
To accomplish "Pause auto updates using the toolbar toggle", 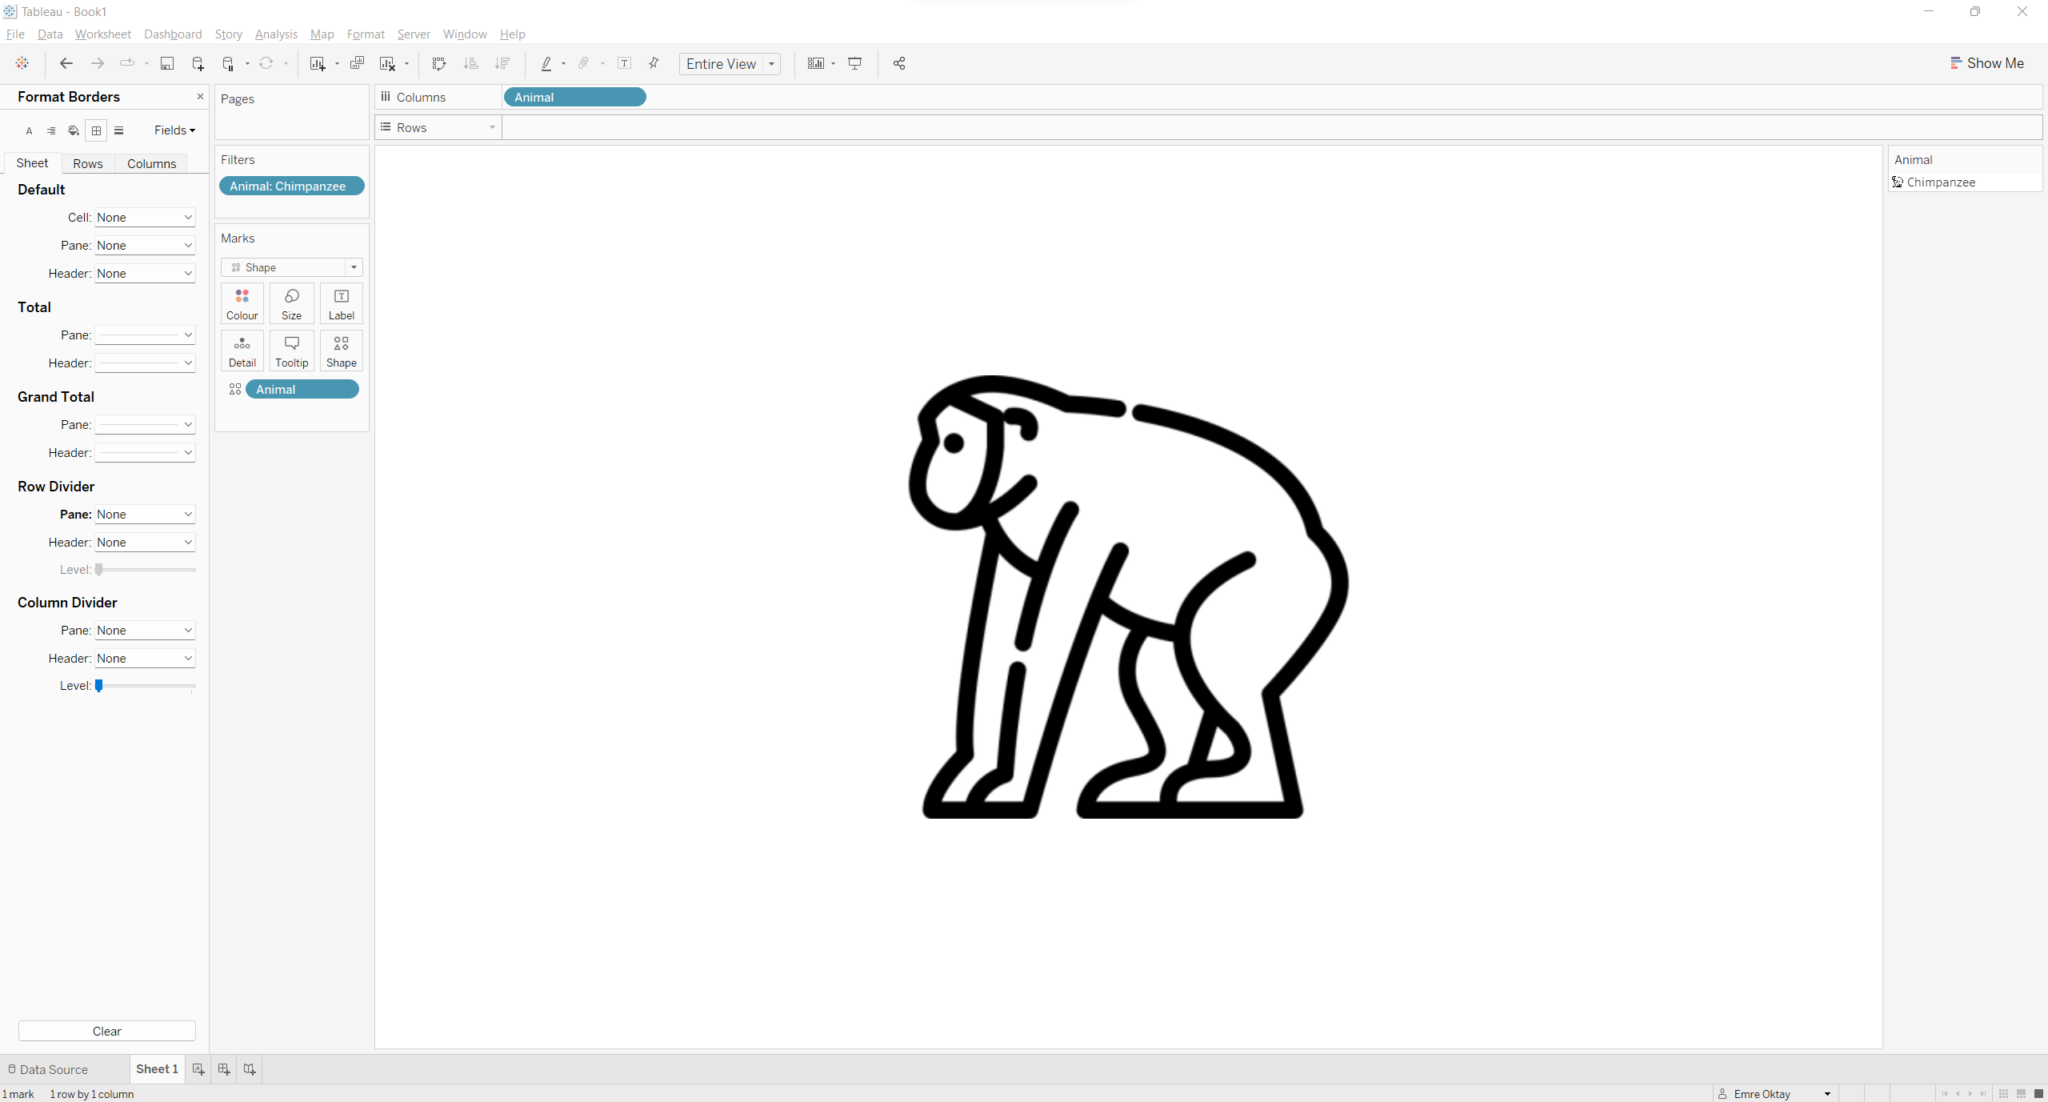I will 227,63.
